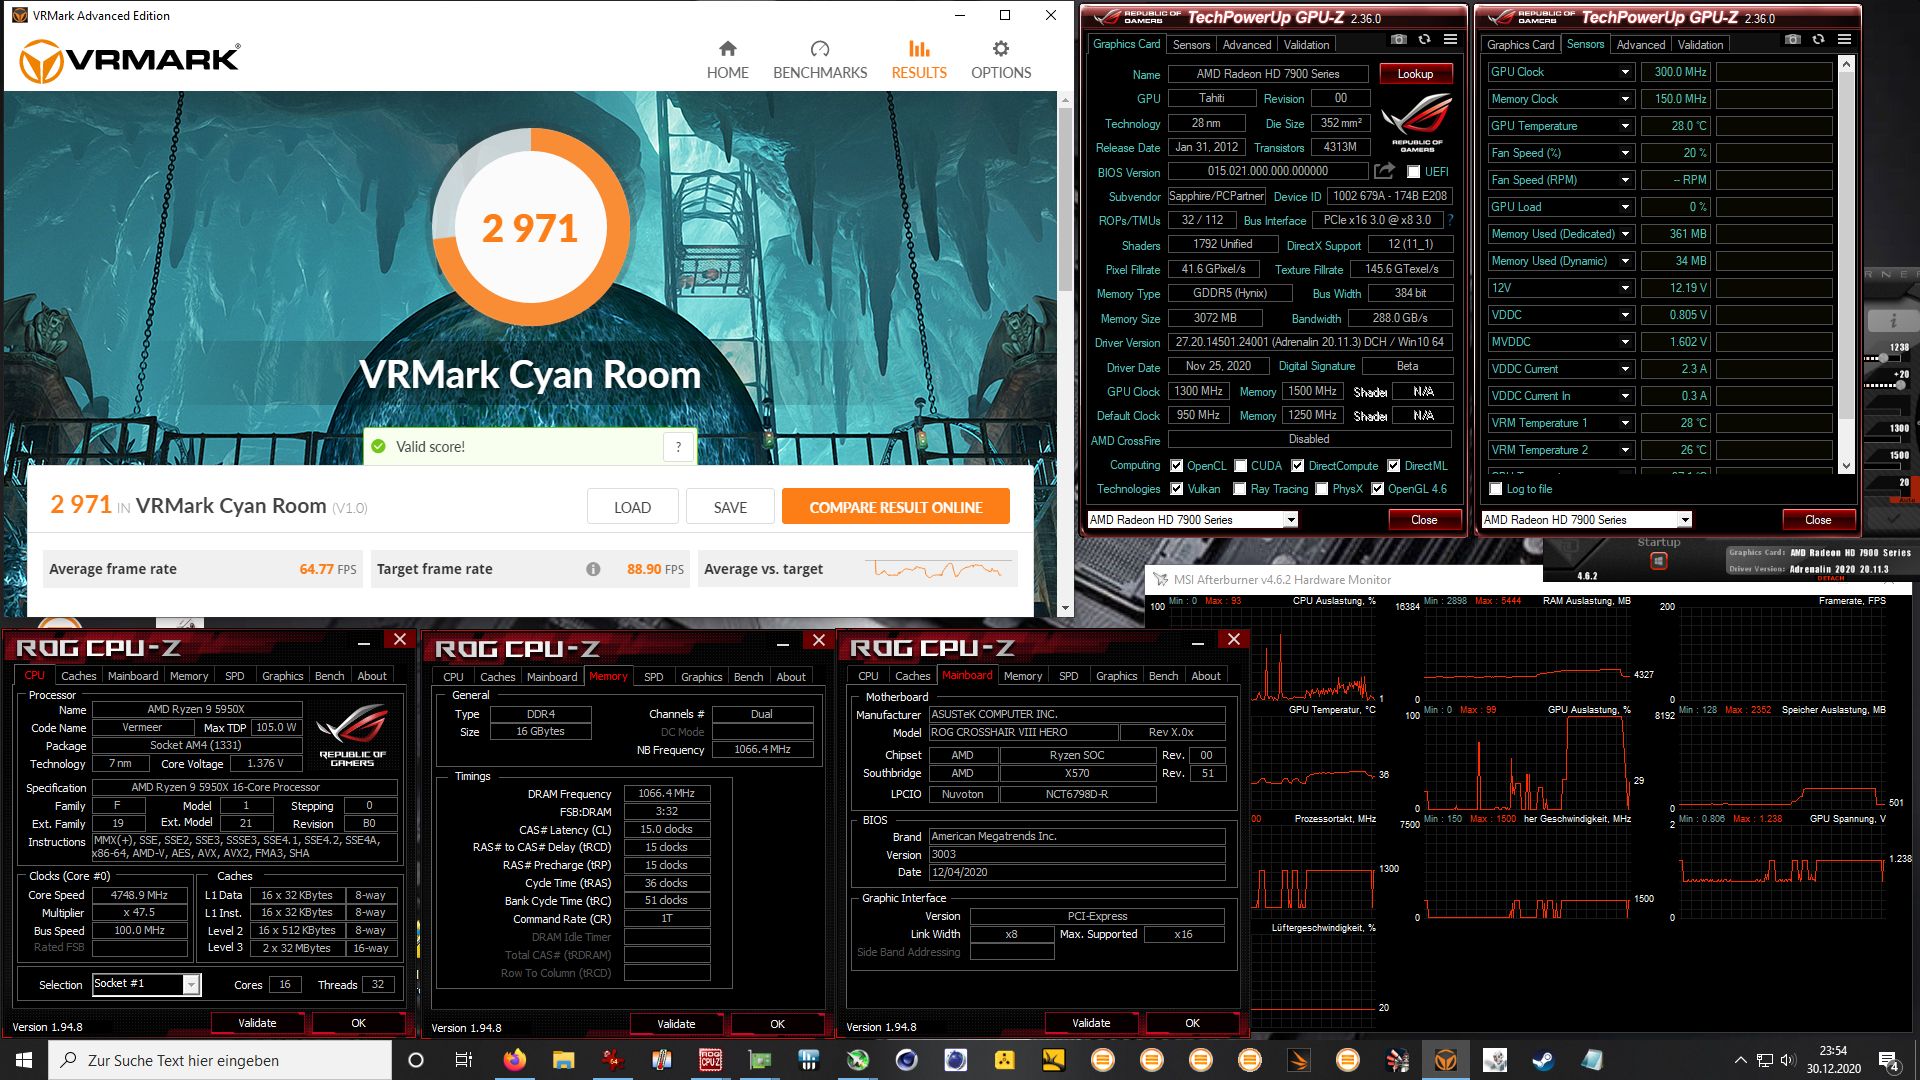
Task: Expand Fan Speed (%) sensor dropdown
Action: pyautogui.click(x=1625, y=153)
